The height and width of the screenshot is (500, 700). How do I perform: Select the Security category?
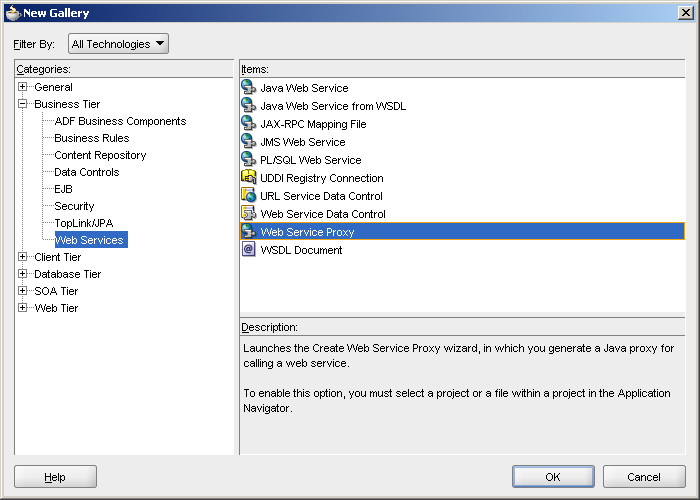coord(74,206)
